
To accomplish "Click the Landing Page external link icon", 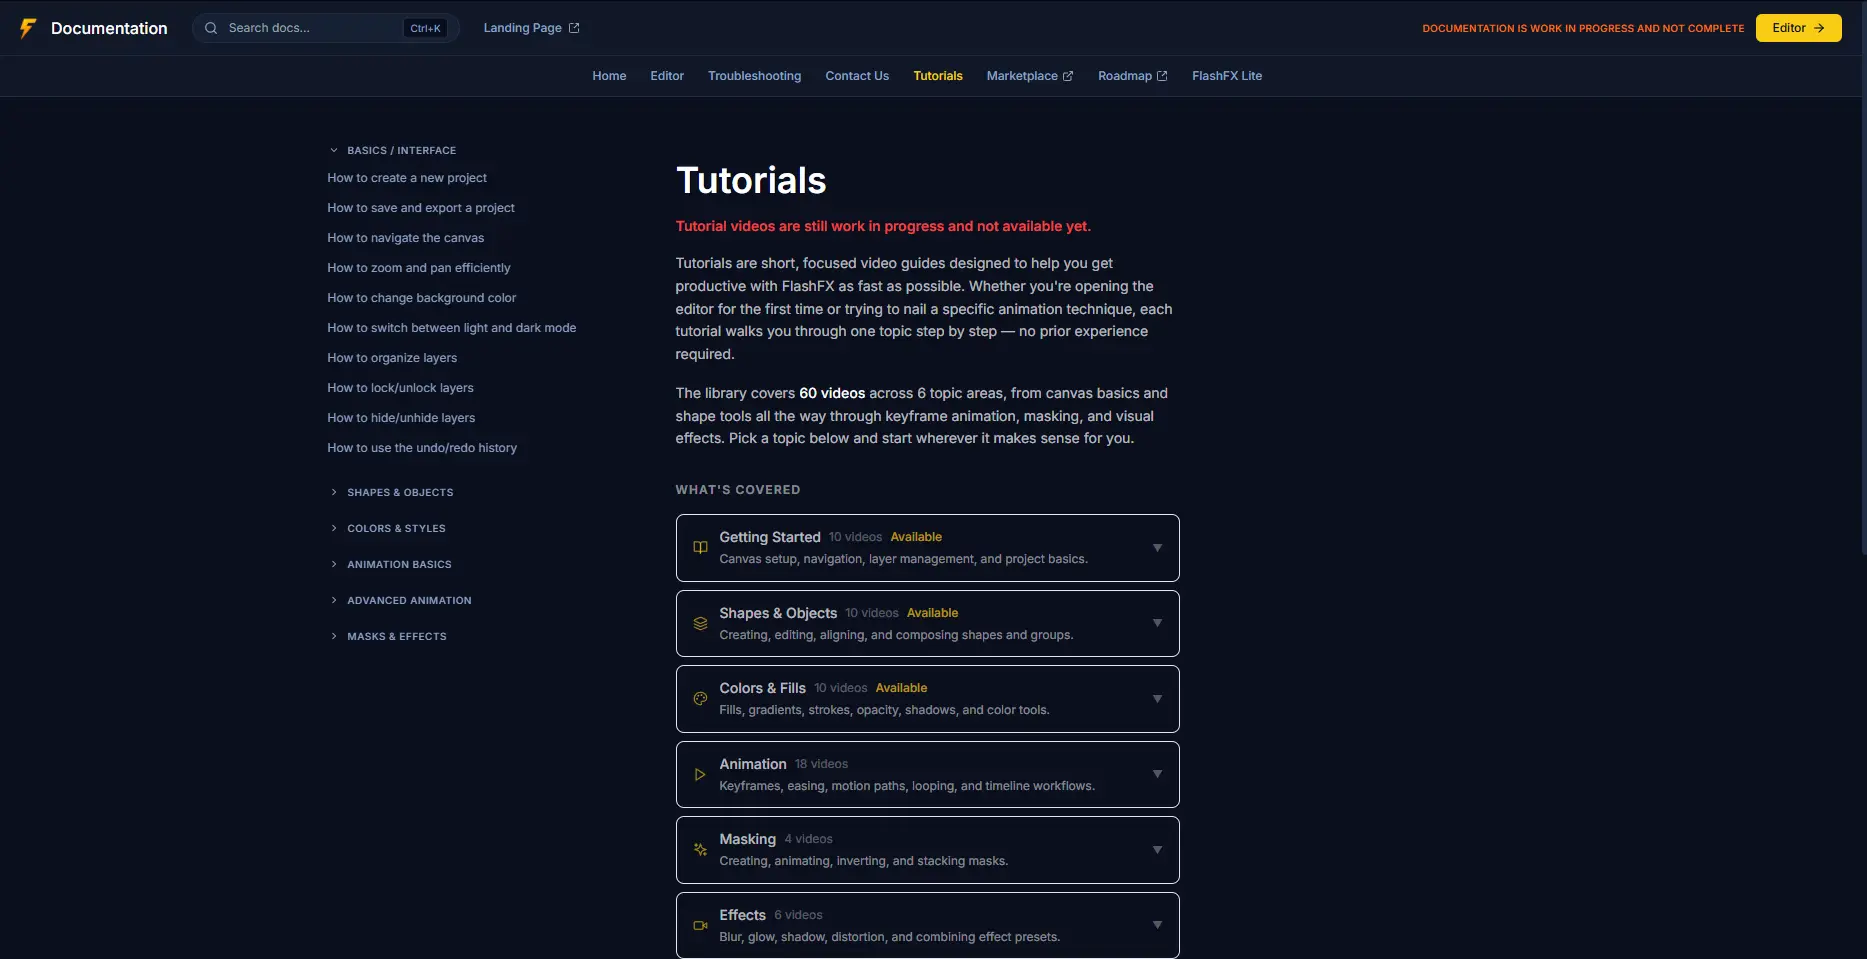I will coord(574,28).
